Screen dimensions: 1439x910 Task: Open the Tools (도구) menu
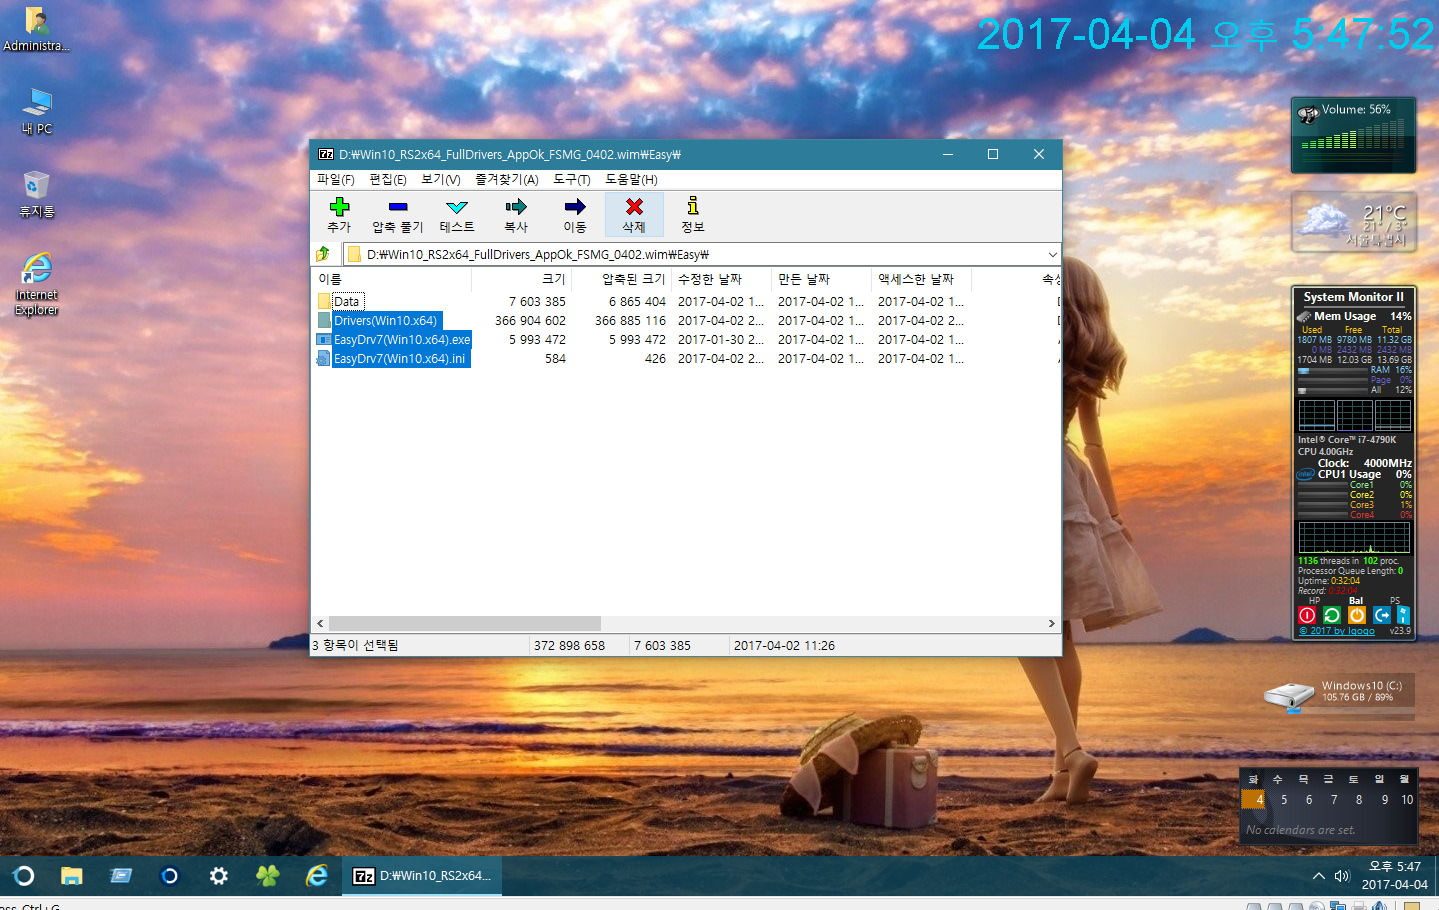point(572,180)
